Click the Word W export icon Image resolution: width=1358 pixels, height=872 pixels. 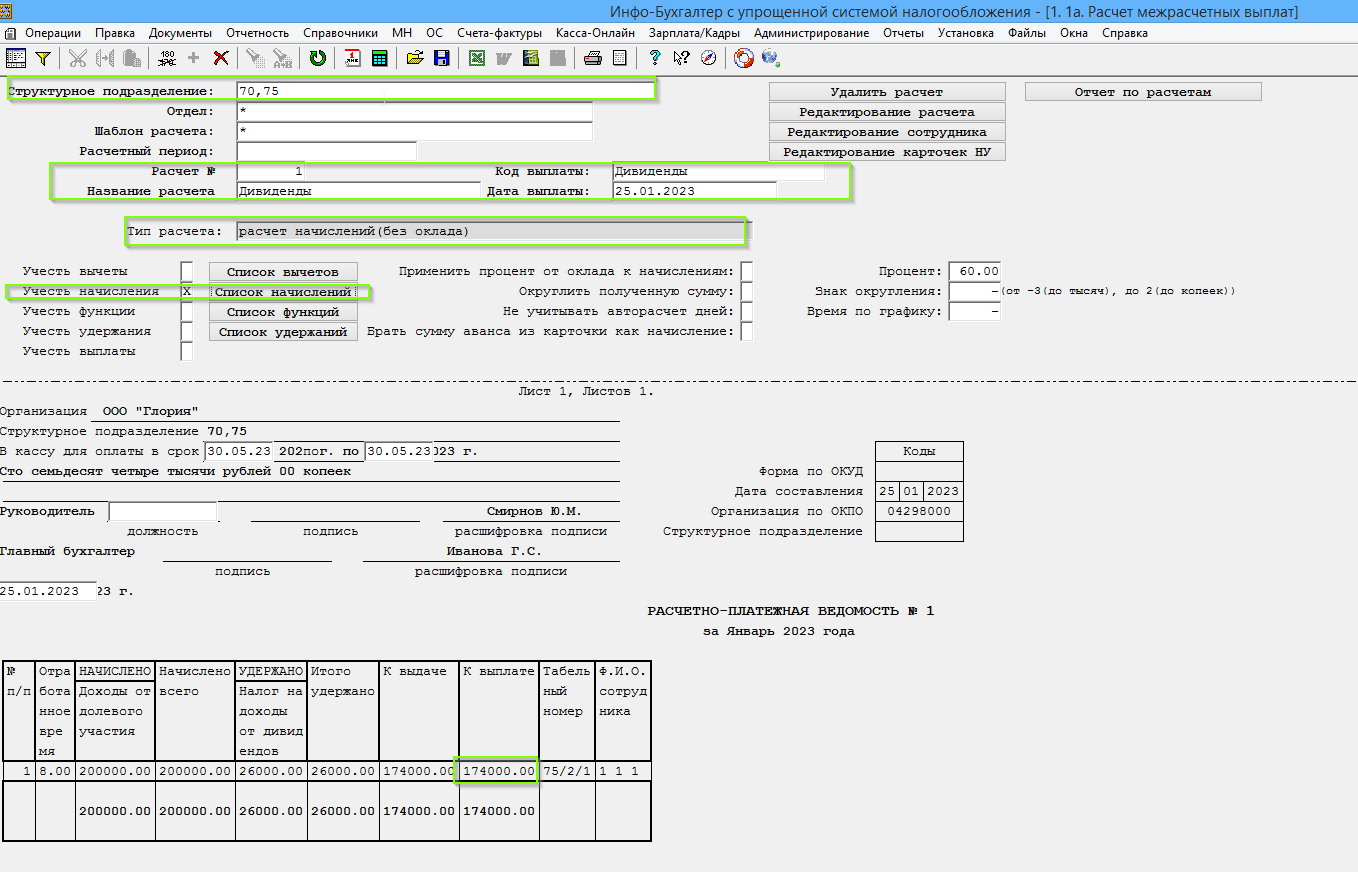click(503, 58)
